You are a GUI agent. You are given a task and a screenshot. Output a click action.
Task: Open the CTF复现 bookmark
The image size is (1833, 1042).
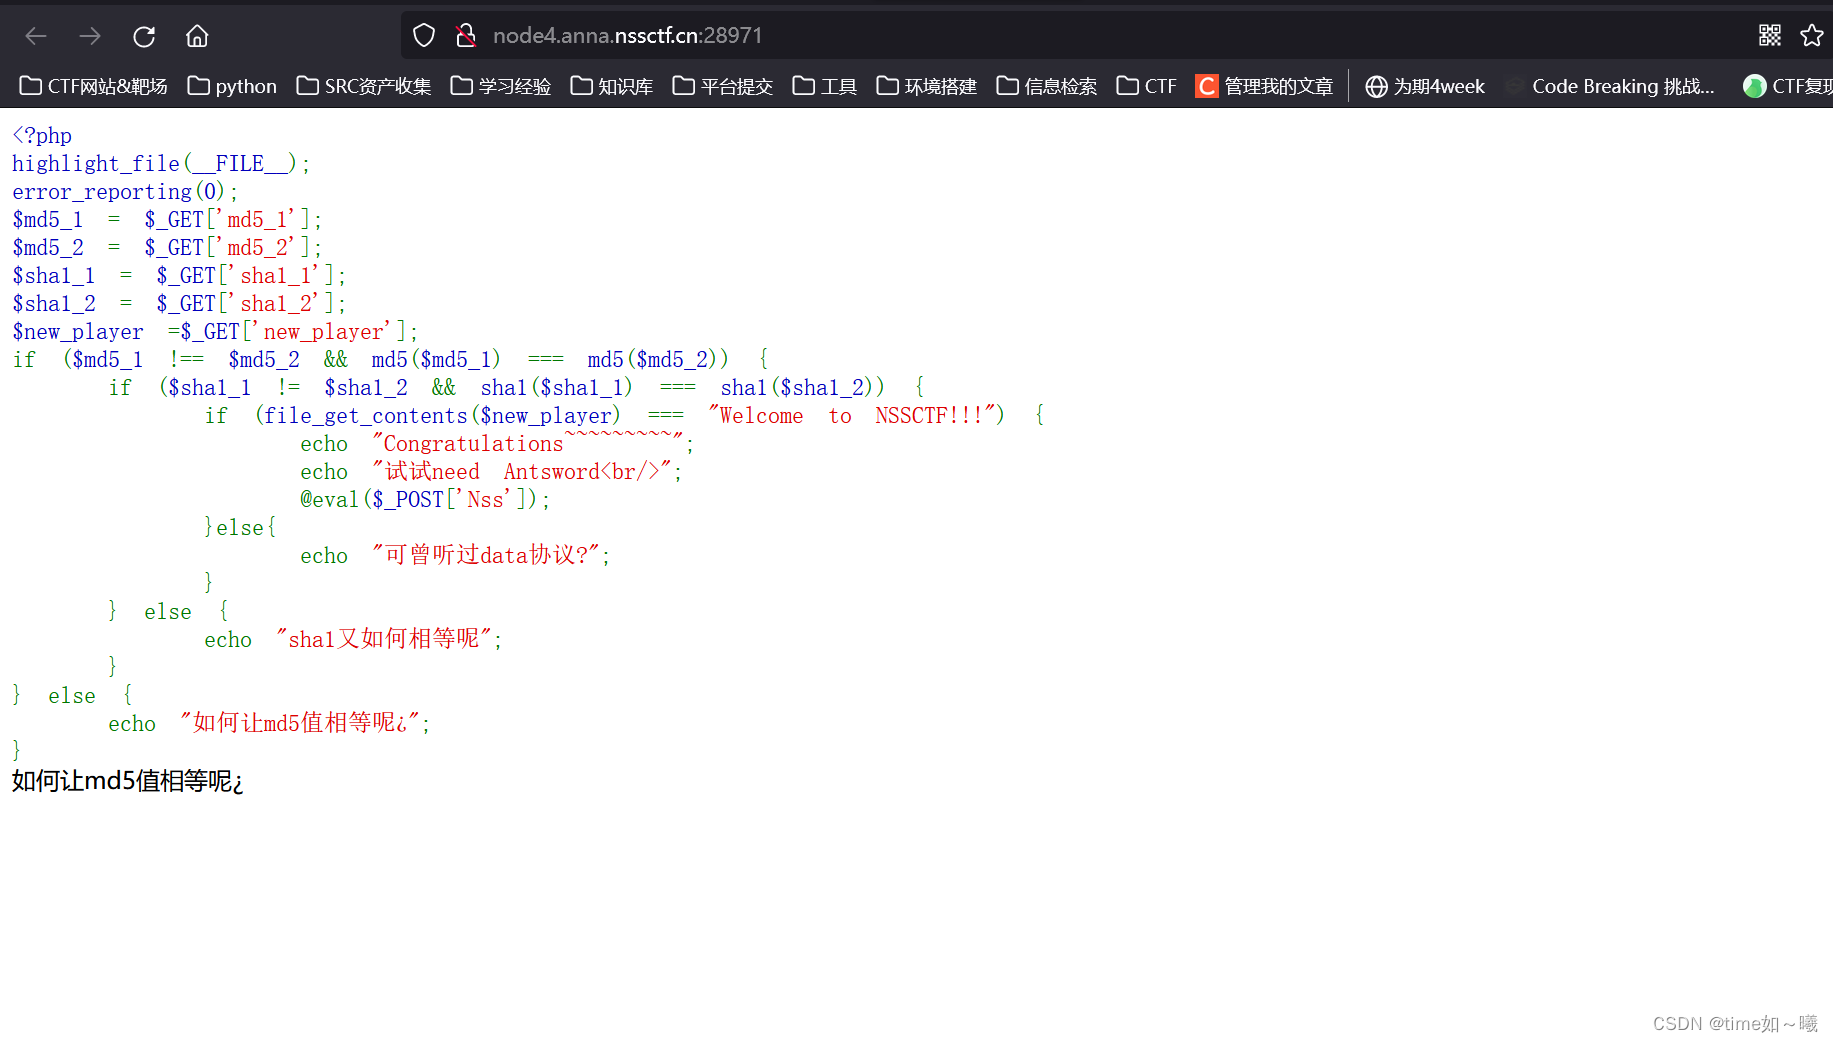coord(1787,86)
